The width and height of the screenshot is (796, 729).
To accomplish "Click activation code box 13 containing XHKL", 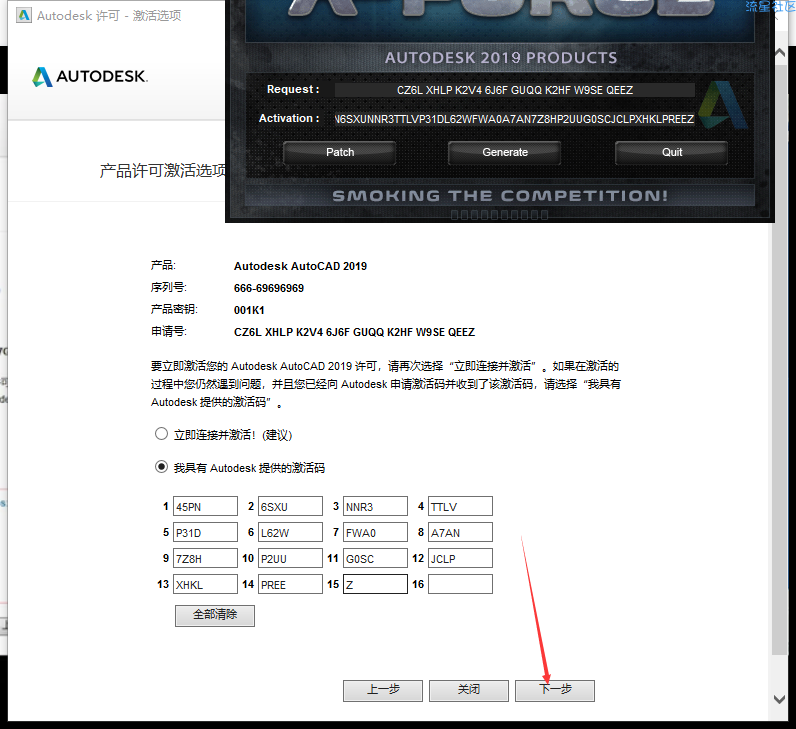I will pos(205,584).
